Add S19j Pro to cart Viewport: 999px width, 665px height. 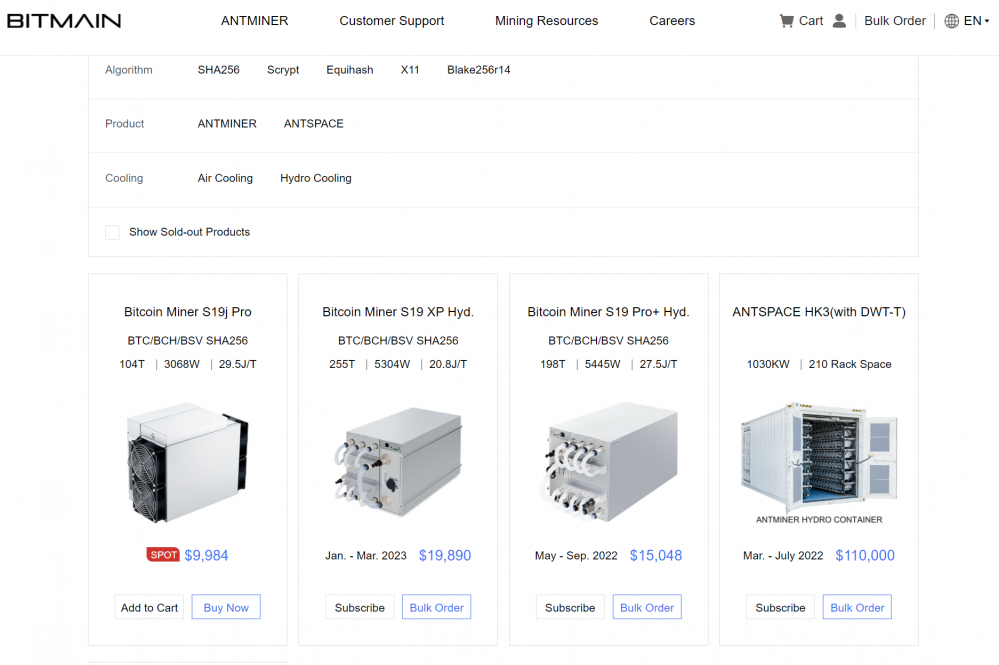click(149, 607)
